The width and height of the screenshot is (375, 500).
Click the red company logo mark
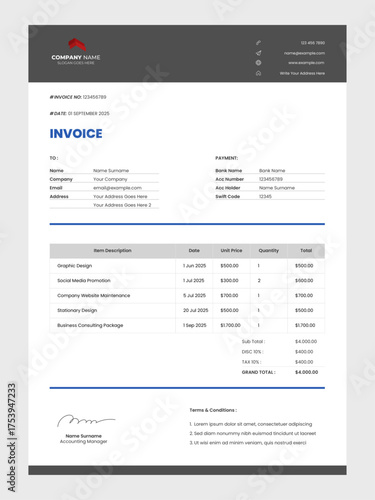coord(77,45)
